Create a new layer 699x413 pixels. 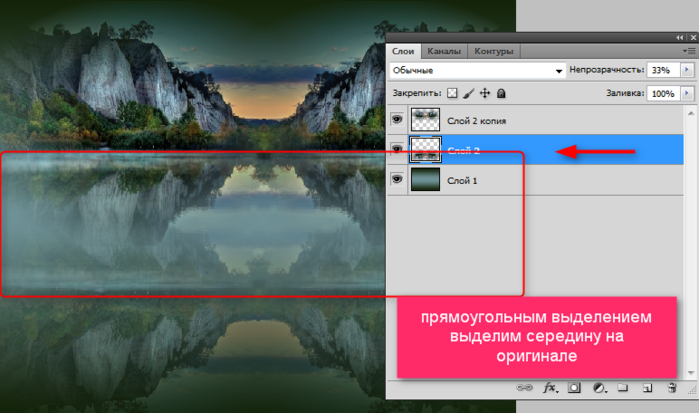[647, 388]
